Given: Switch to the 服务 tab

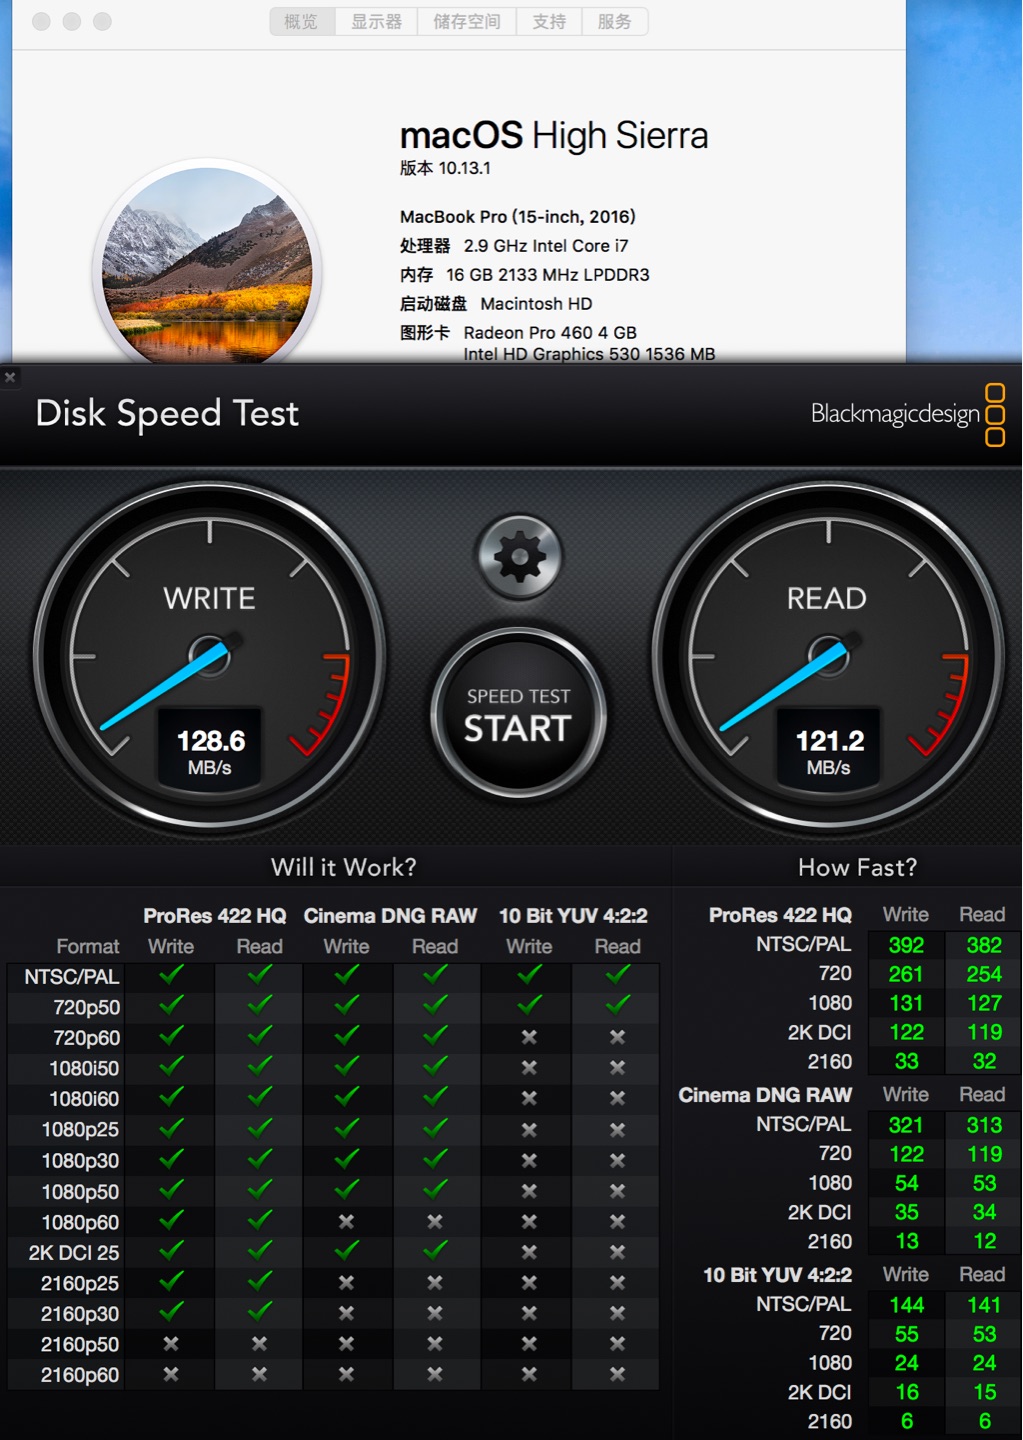Looking at the screenshot, I should click(x=614, y=21).
